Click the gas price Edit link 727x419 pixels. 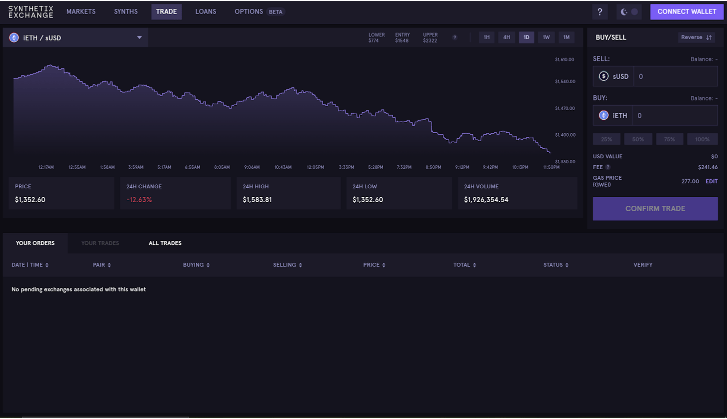tap(711, 181)
